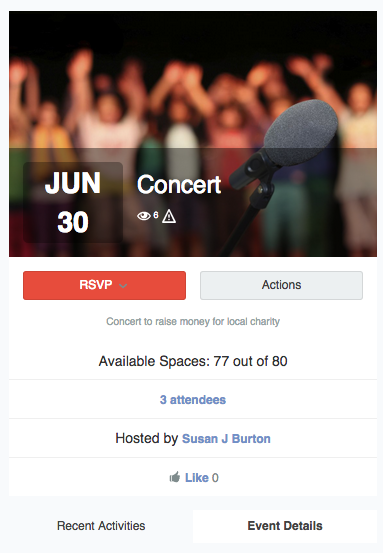
Task: Switch to the Recent Activities tab
Action: pyautogui.click(x=101, y=526)
